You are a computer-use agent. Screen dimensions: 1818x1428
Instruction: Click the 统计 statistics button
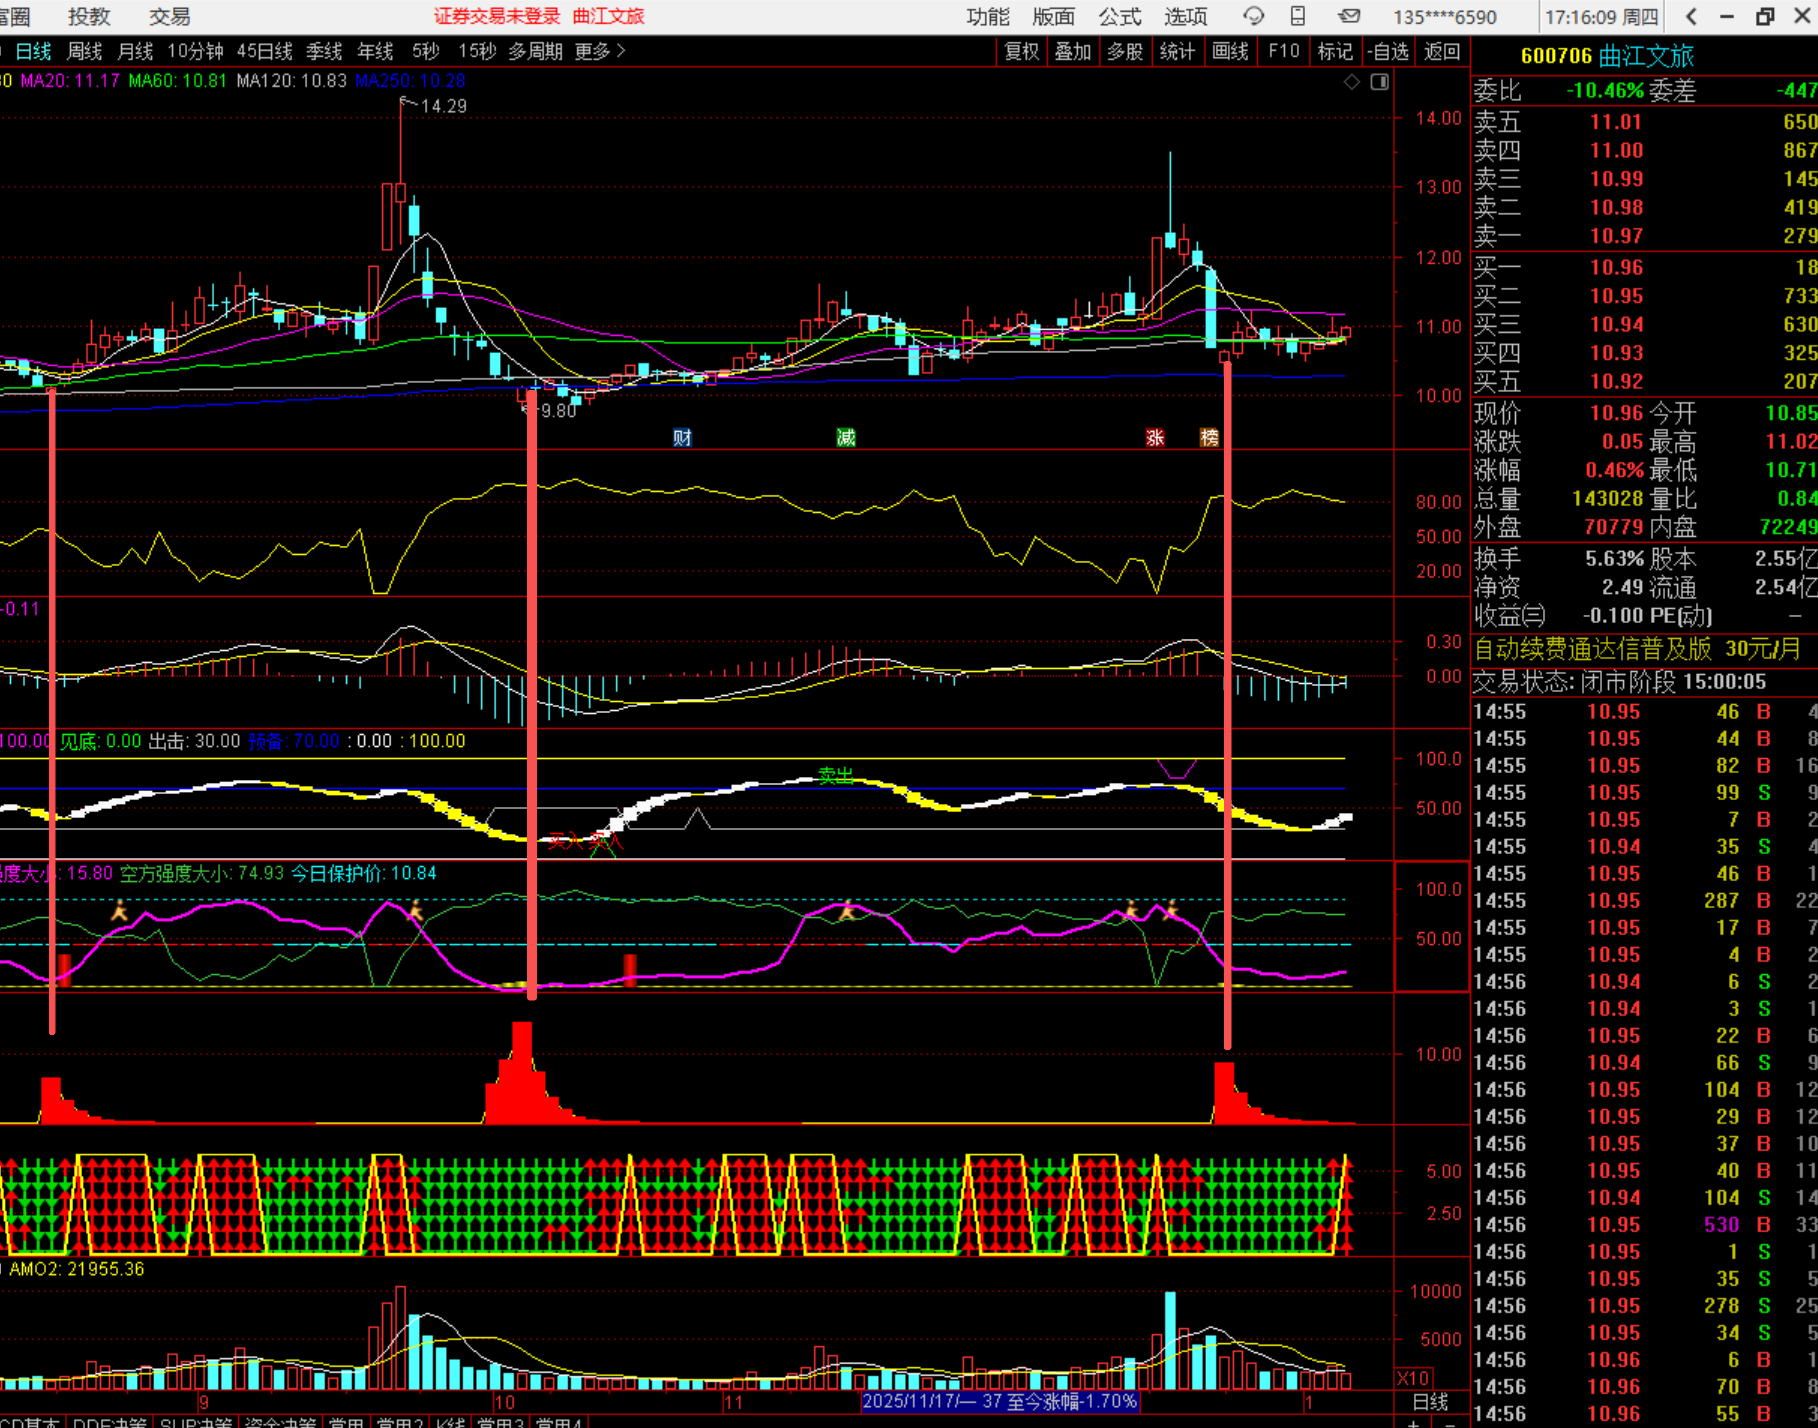[x=1177, y=51]
